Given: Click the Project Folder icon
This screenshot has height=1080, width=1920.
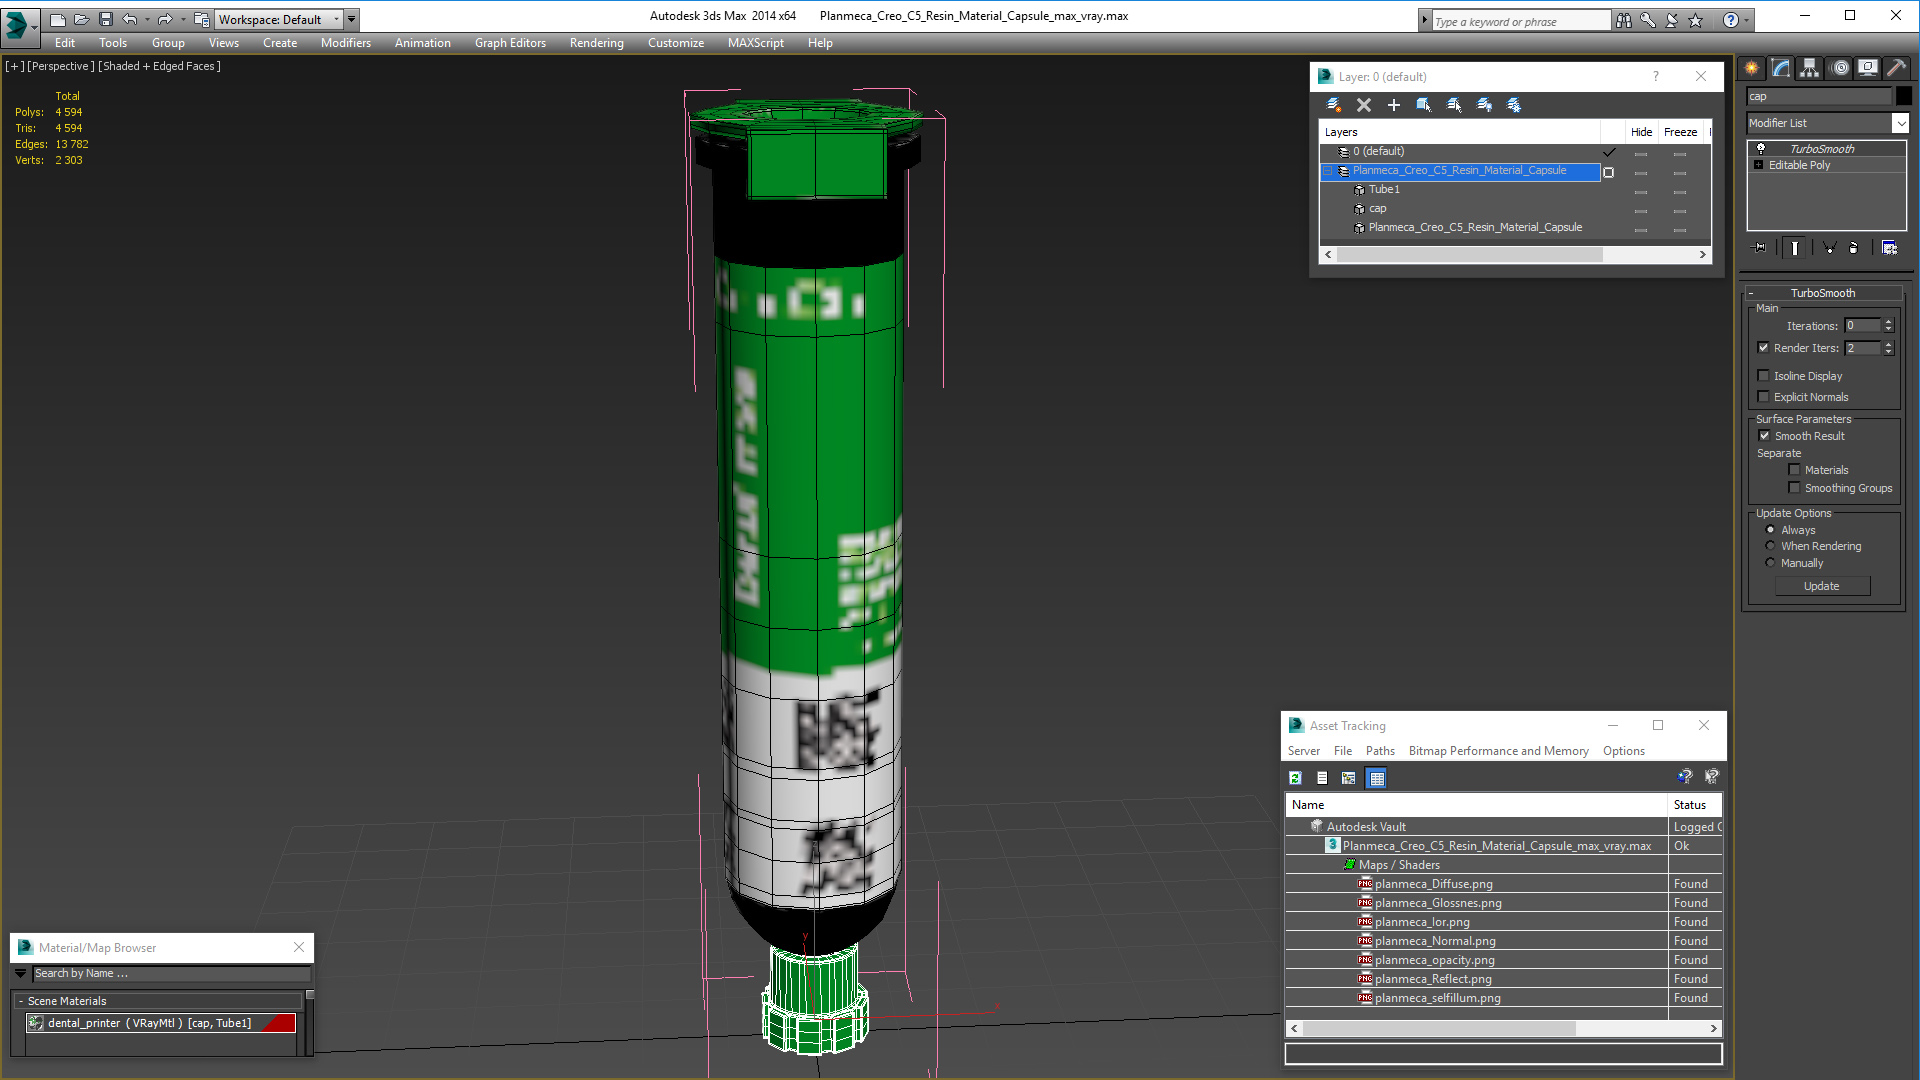Looking at the screenshot, I should point(201,19).
